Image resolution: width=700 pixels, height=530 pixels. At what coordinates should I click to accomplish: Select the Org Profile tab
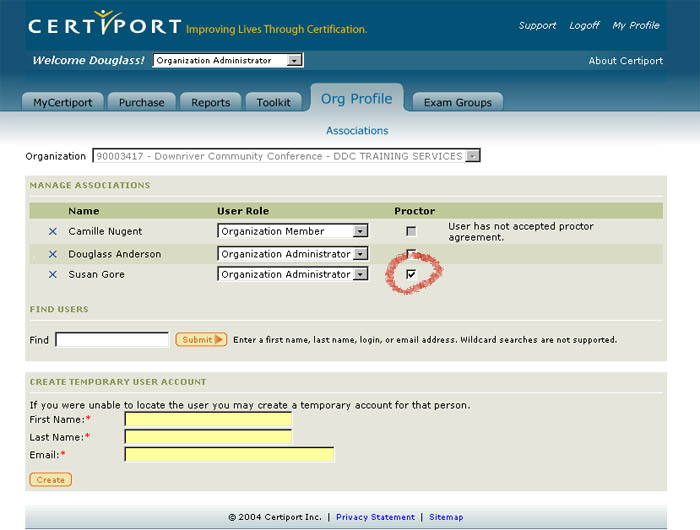[x=357, y=98]
